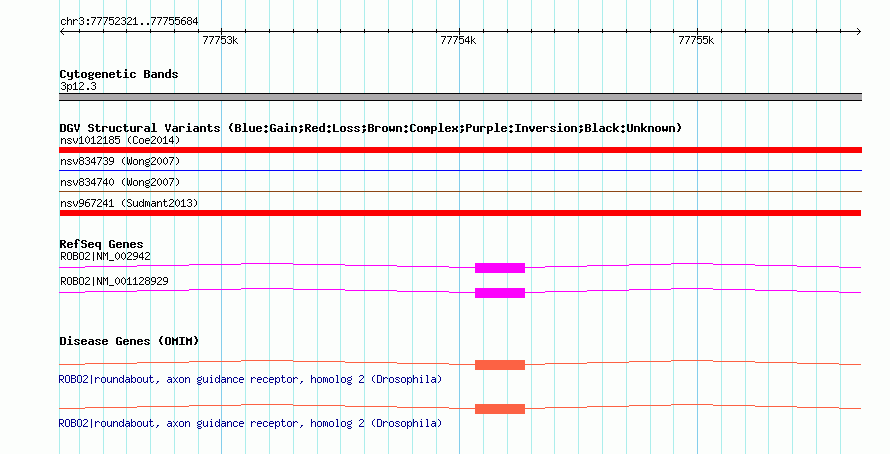This screenshot has height=454, width=890.
Task: Click the lower orange OMIM exon box
Action: 500,409
